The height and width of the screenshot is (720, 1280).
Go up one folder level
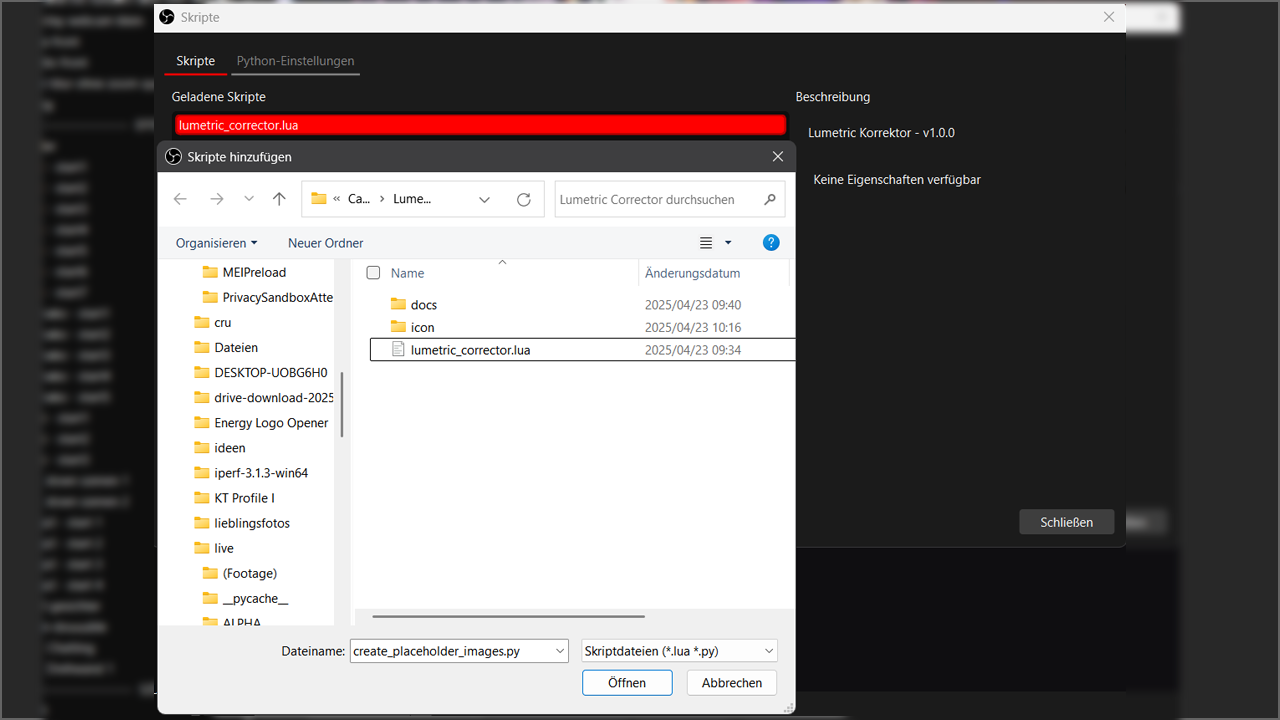pos(279,199)
